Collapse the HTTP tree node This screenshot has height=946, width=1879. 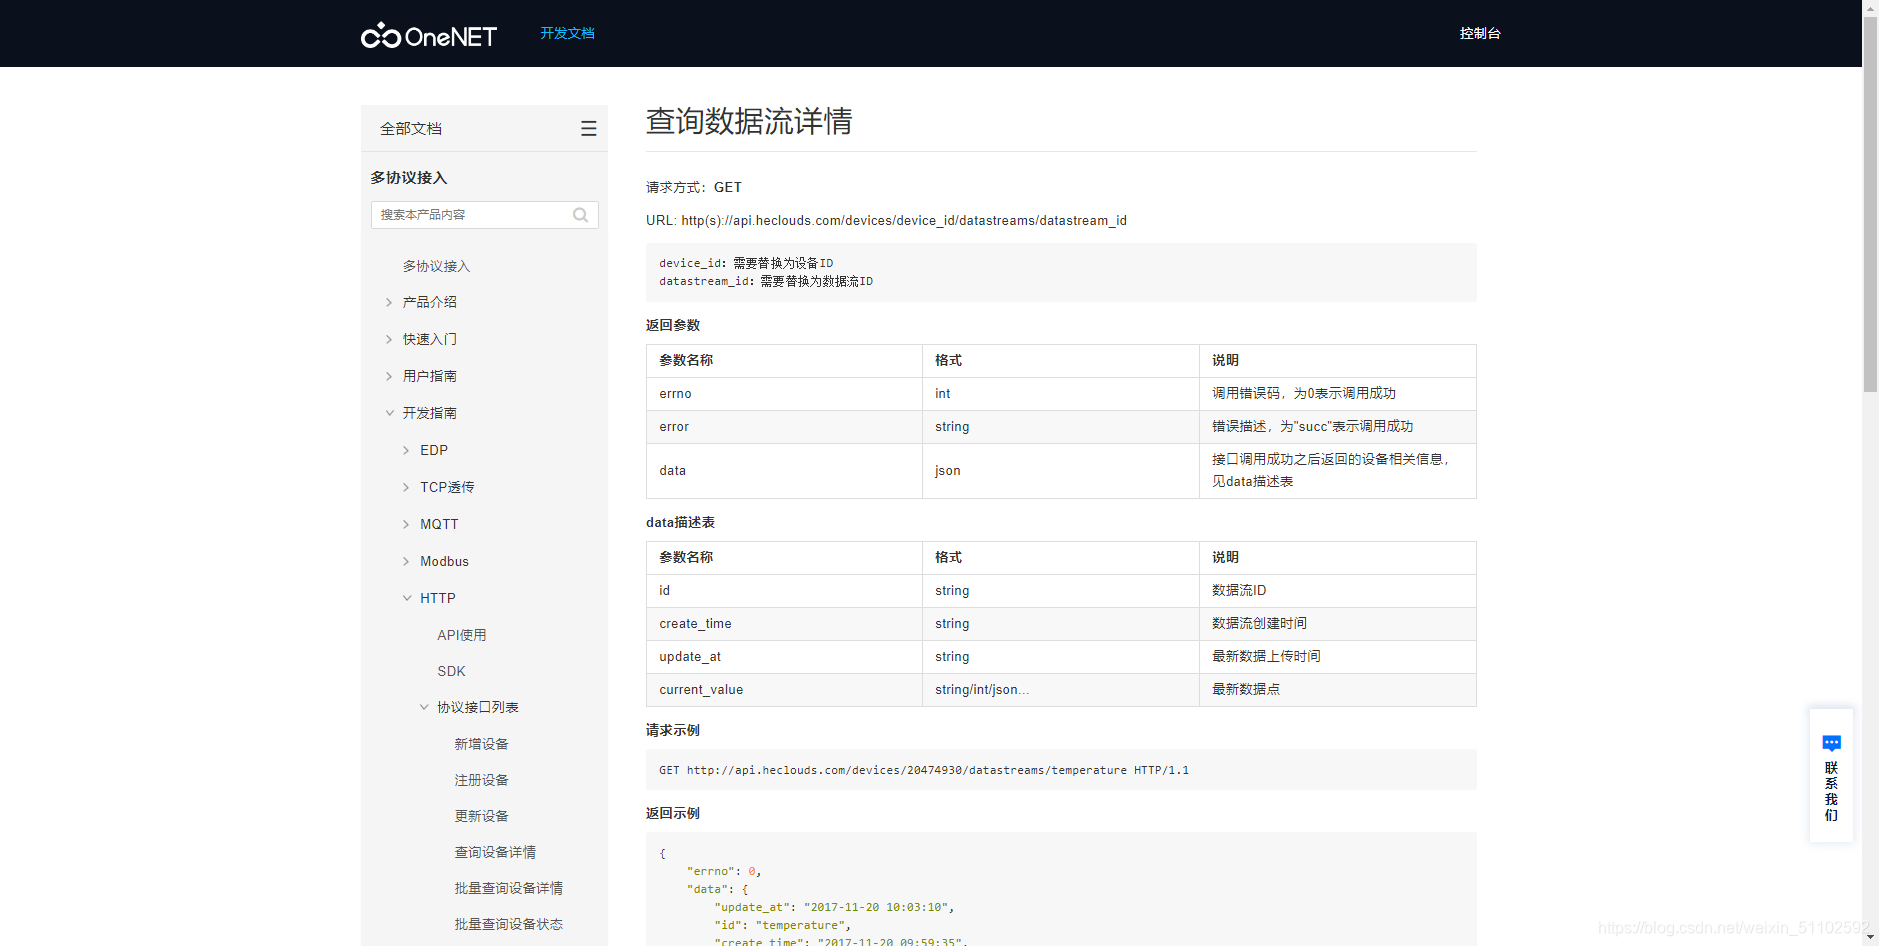pos(437,598)
